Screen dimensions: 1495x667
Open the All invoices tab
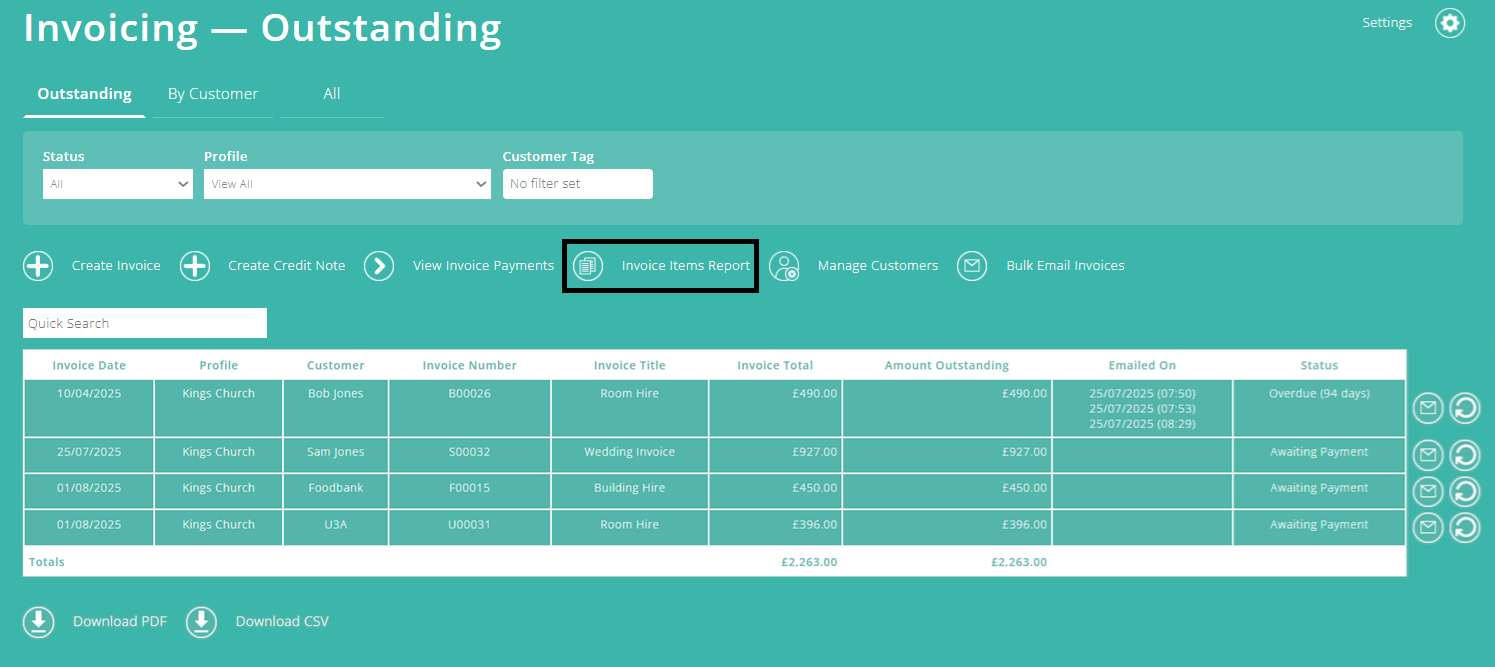tap(331, 93)
